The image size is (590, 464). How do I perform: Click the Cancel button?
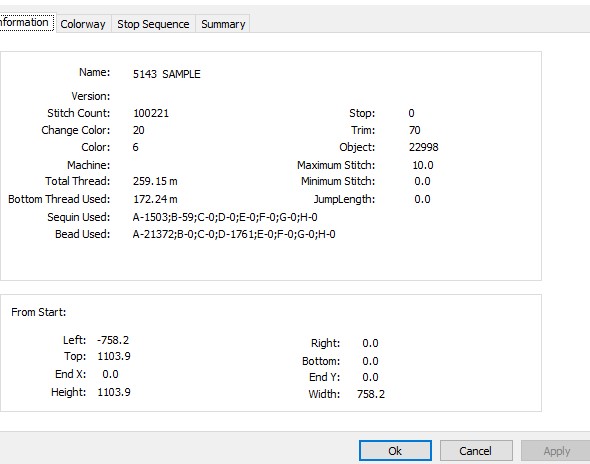[476, 450]
